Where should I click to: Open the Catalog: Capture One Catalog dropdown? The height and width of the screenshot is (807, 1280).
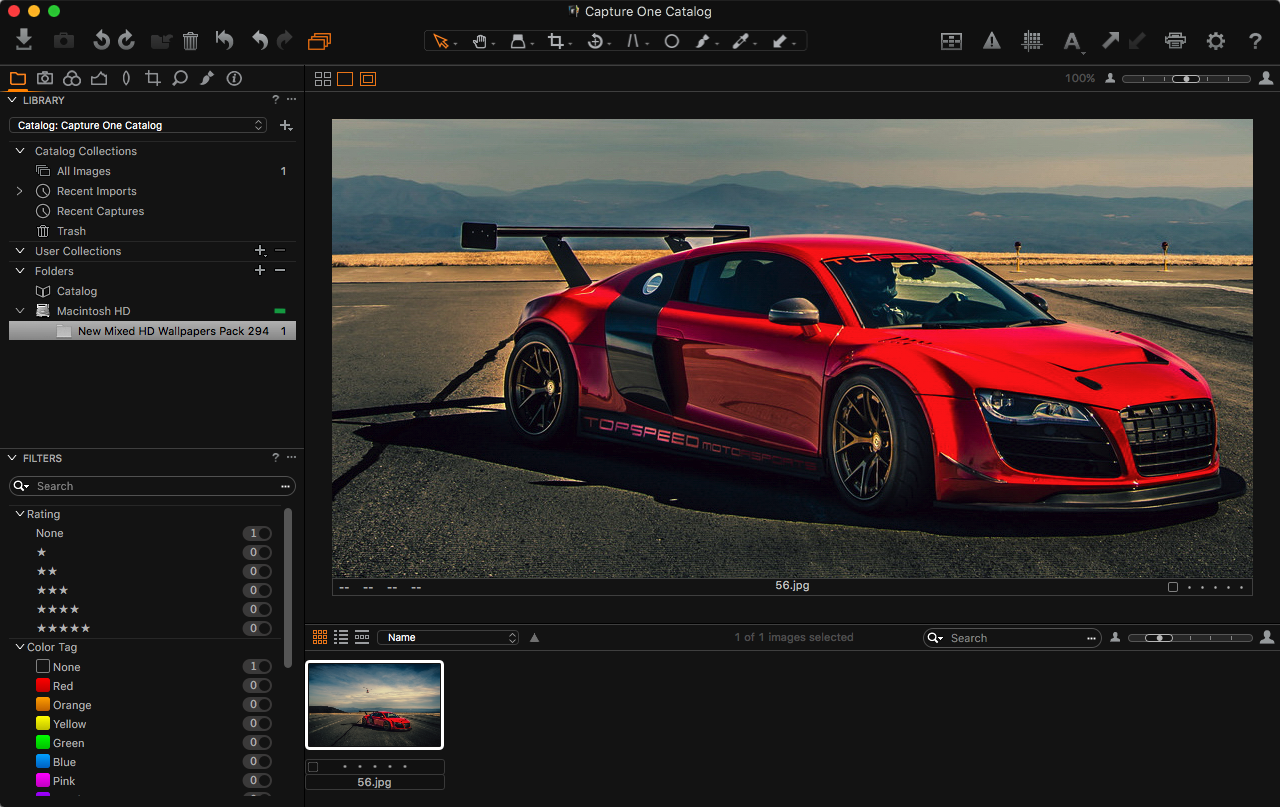pyautogui.click(x=138, y=125)
